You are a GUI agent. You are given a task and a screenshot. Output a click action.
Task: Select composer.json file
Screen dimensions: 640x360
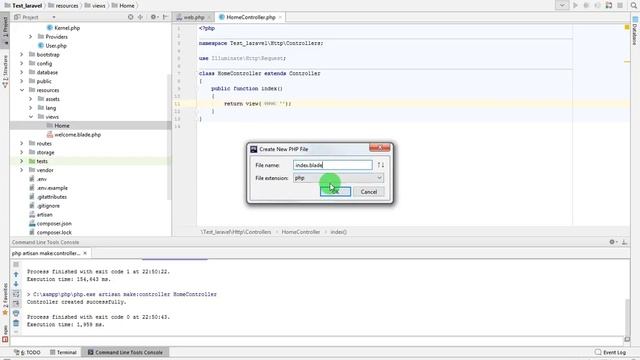54,224
